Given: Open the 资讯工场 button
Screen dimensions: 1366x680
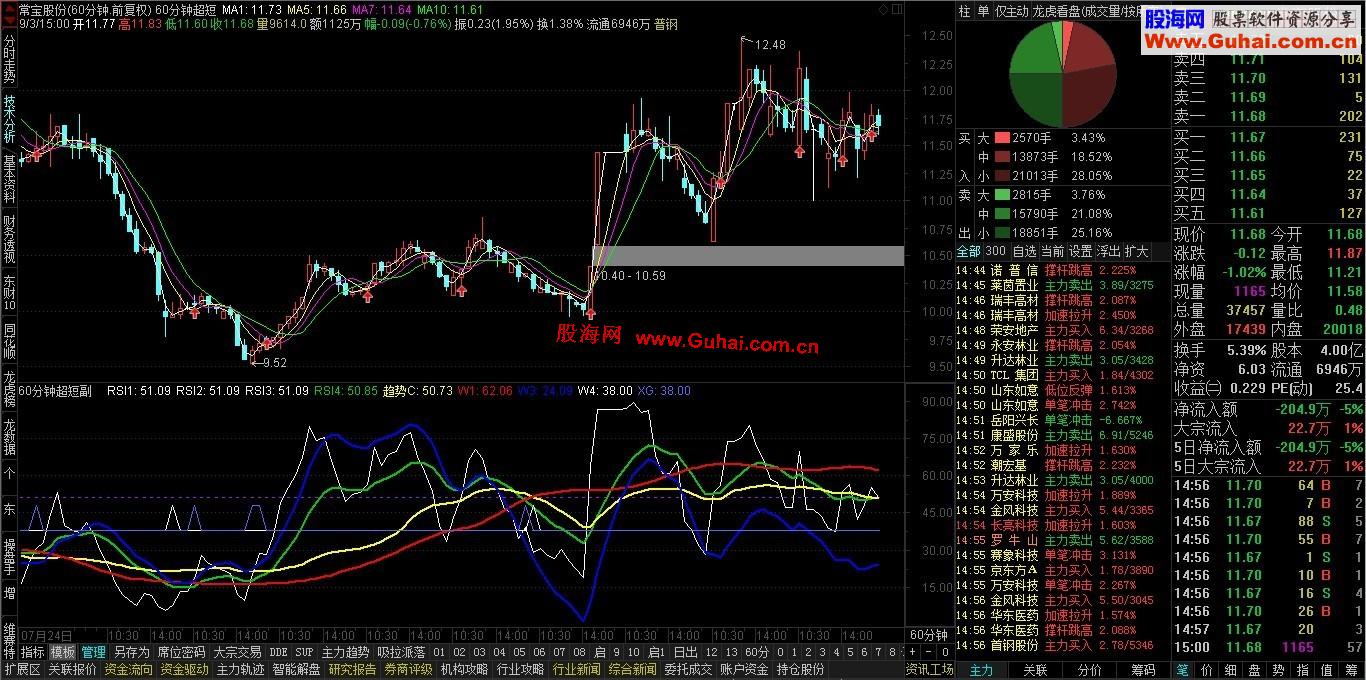Looking at the screenshot, I should click(929, 670).
